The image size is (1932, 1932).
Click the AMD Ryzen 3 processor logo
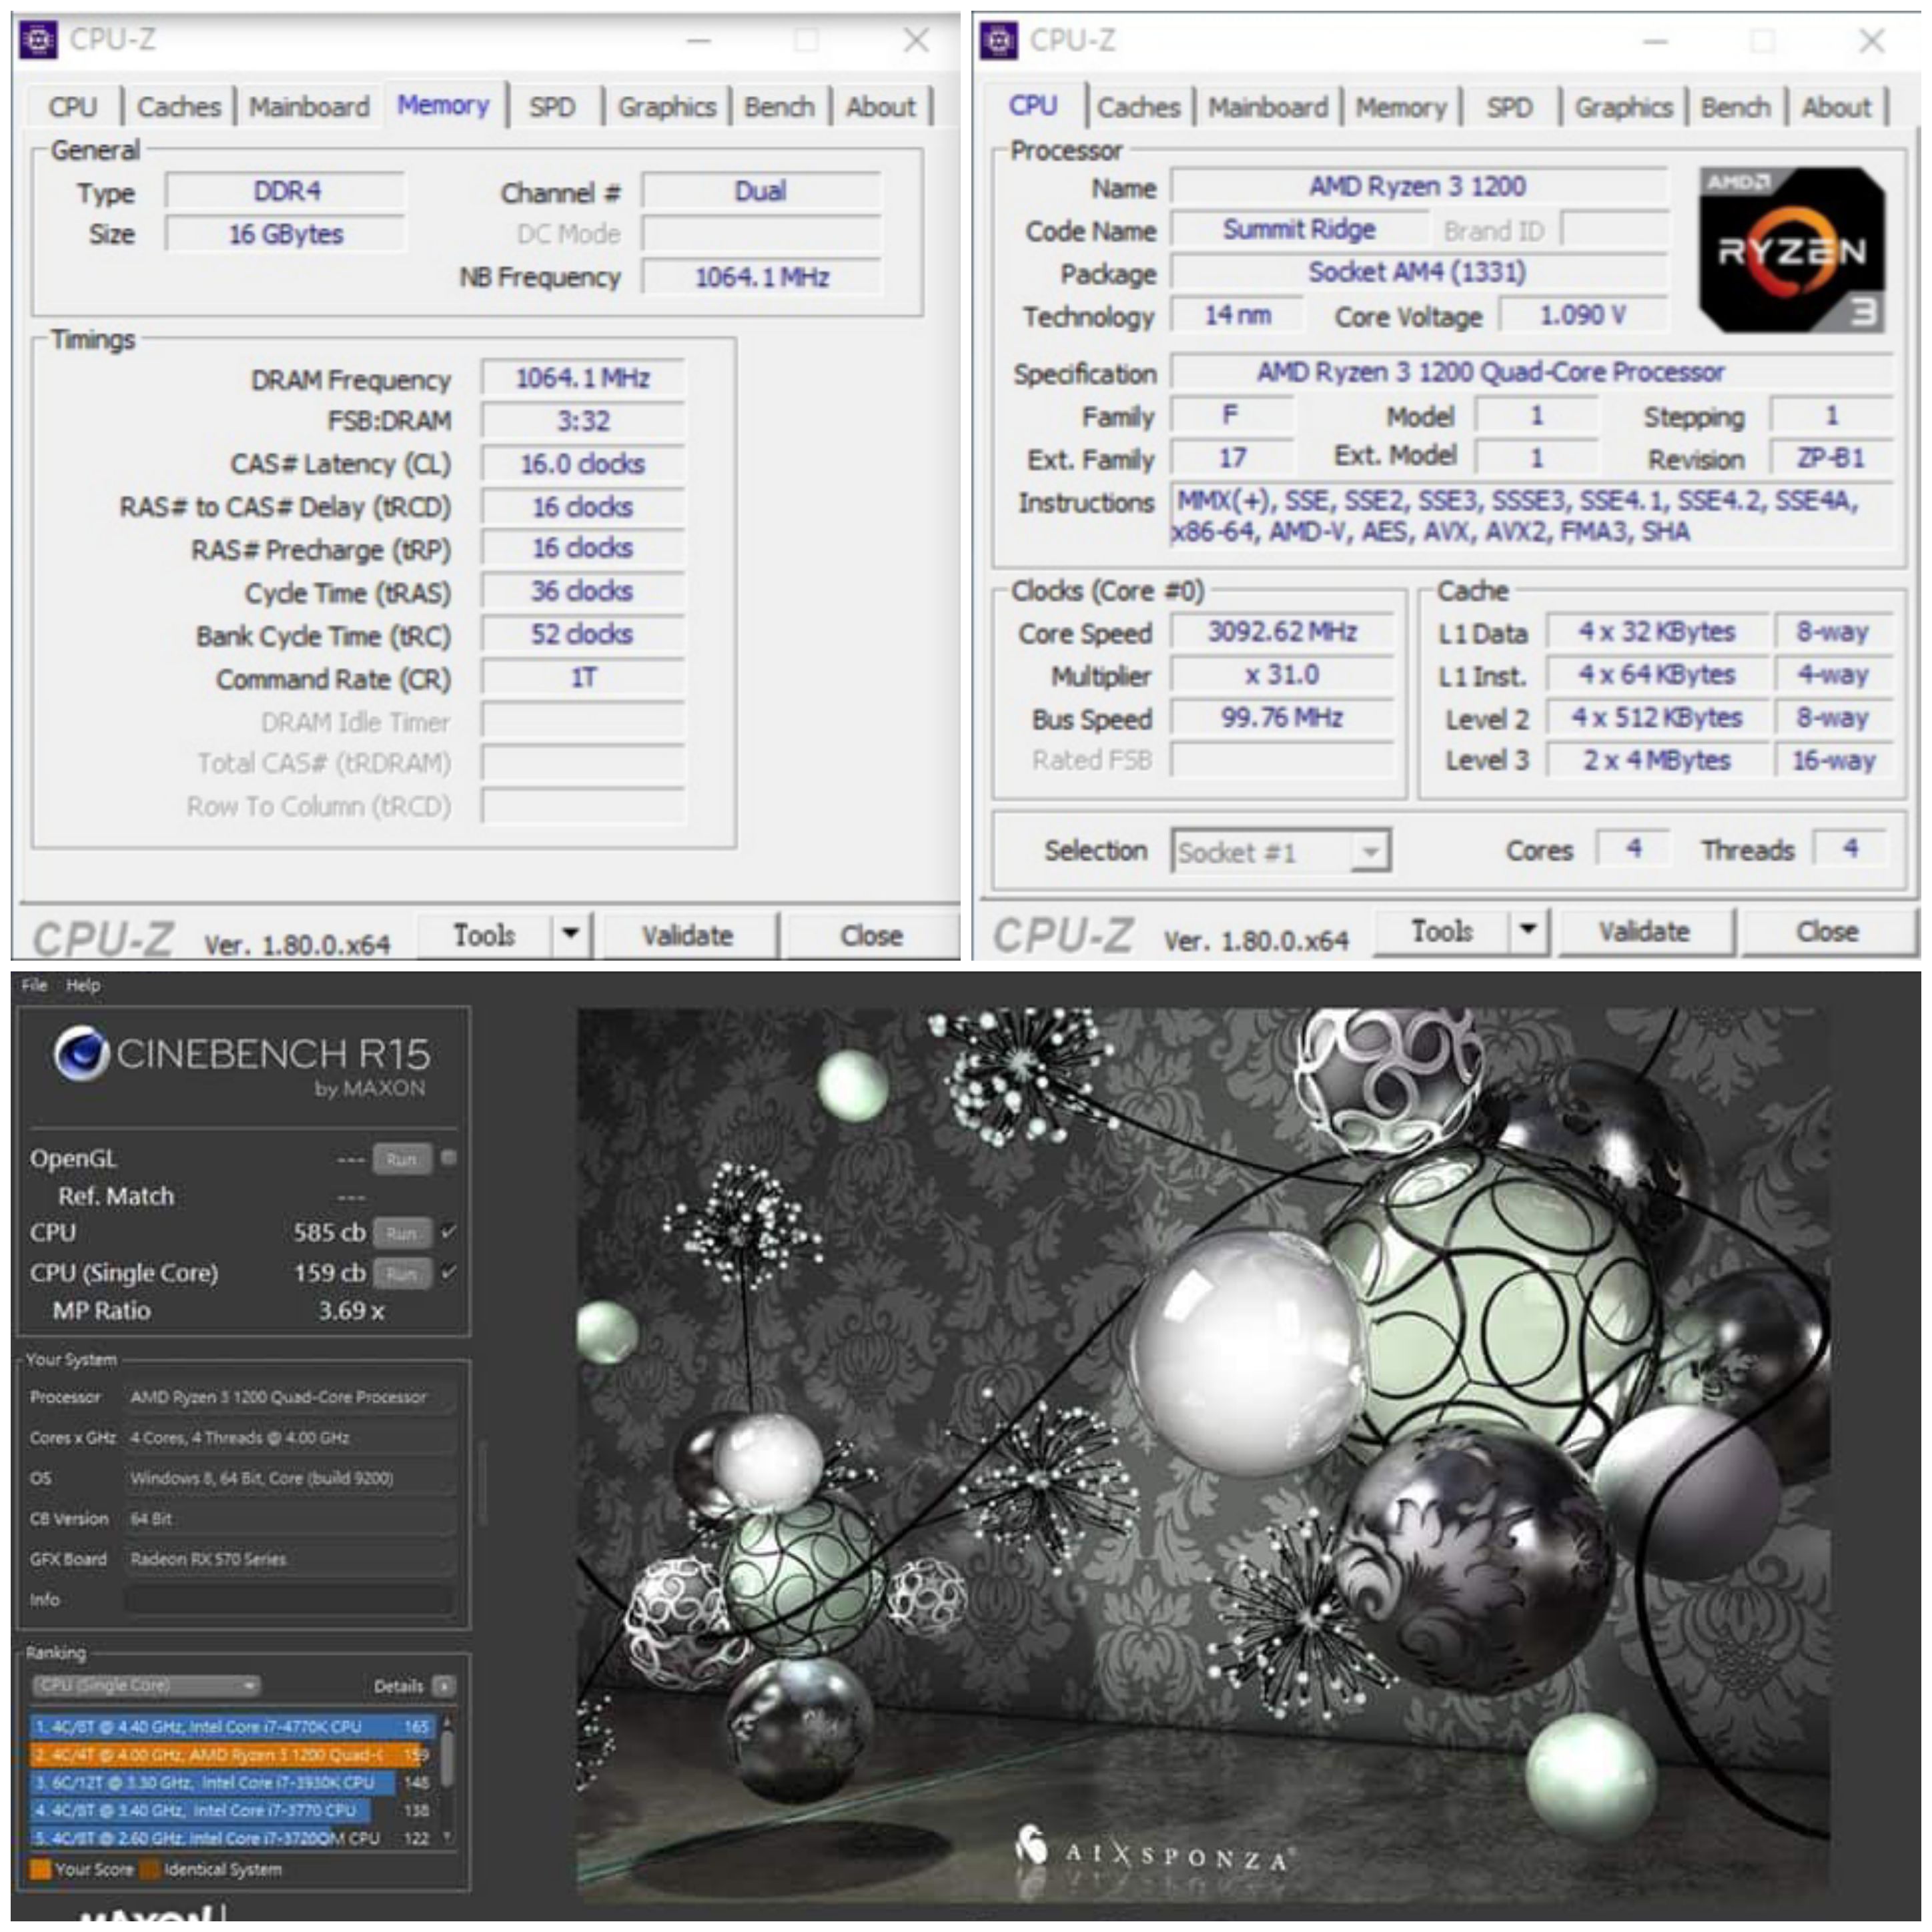(1792, 250)
